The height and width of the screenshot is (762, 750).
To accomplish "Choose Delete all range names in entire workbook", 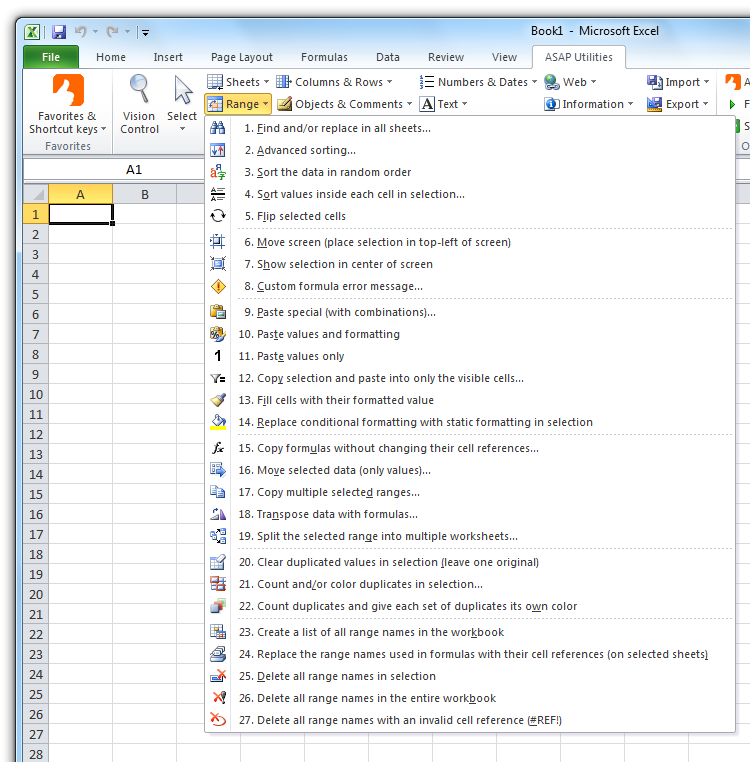I will [x=470, y=698].
